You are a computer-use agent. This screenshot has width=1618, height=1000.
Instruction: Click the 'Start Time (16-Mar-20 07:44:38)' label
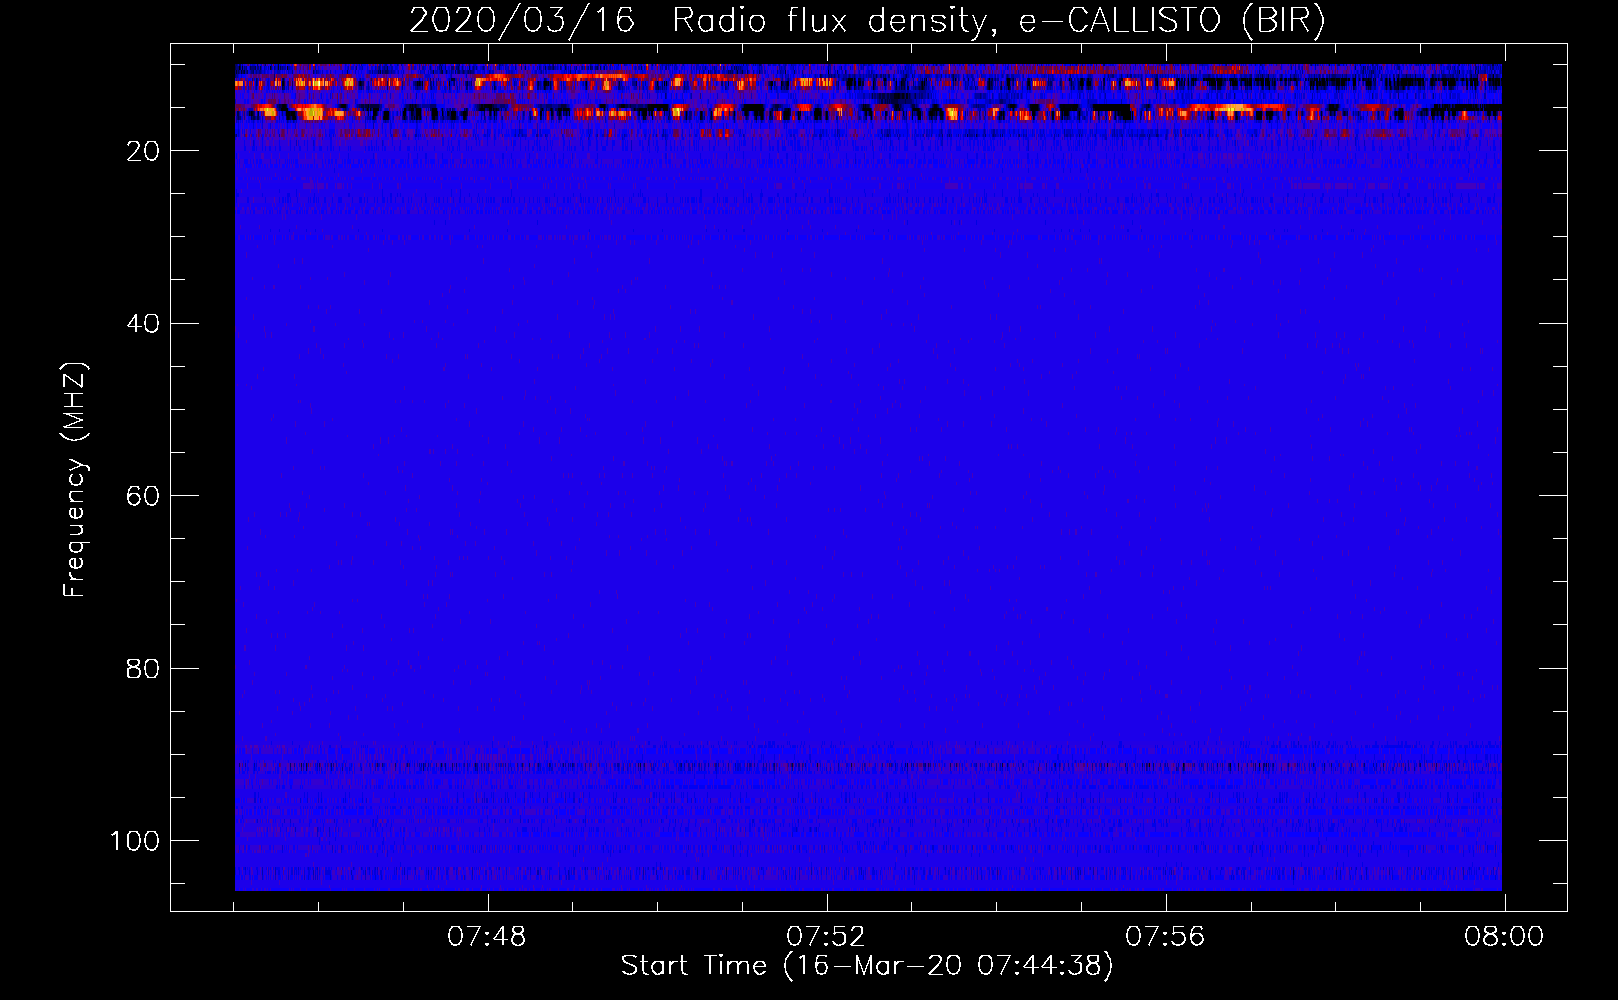[x=867, y=966]
